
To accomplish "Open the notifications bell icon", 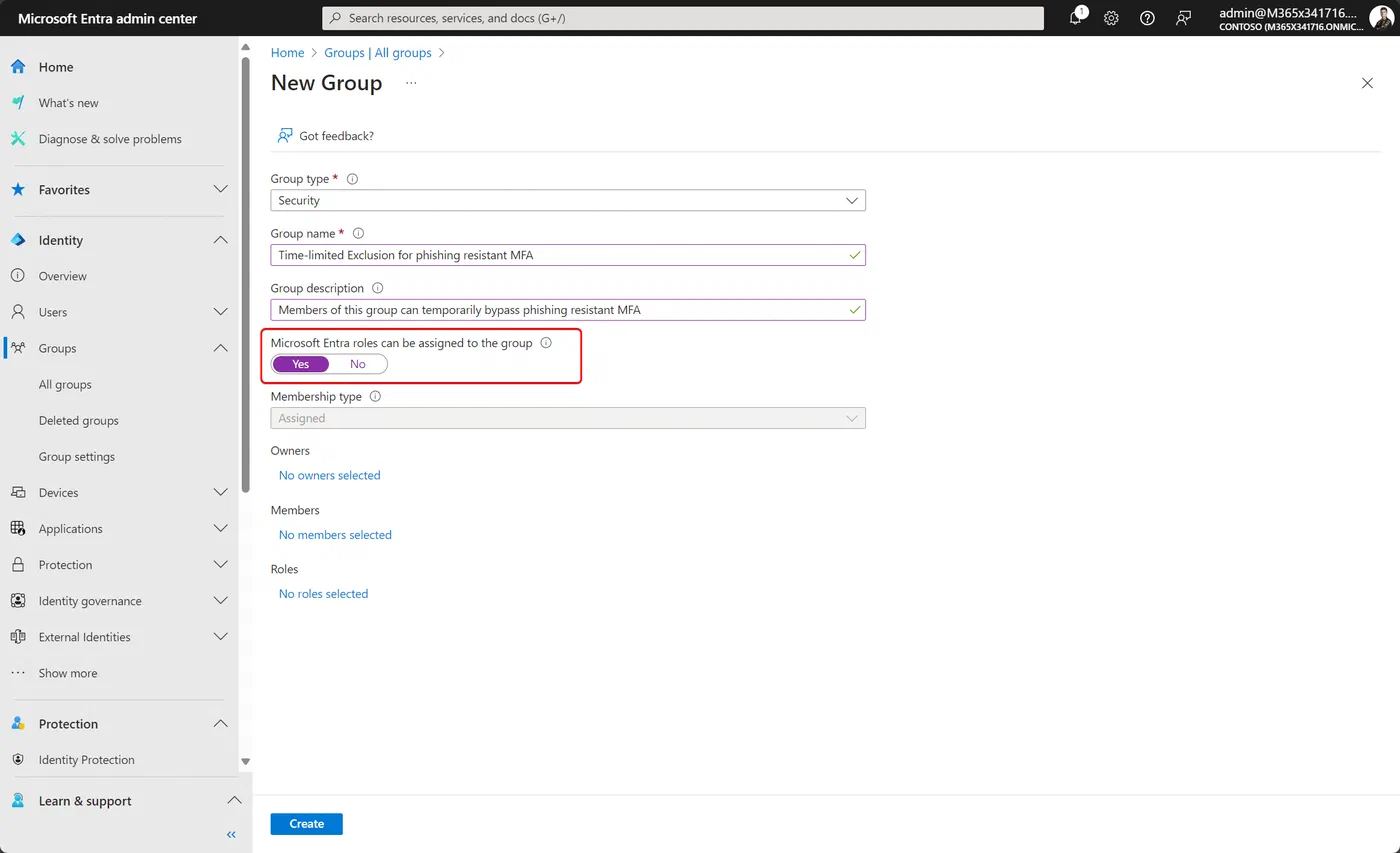I will [1076, 17].
